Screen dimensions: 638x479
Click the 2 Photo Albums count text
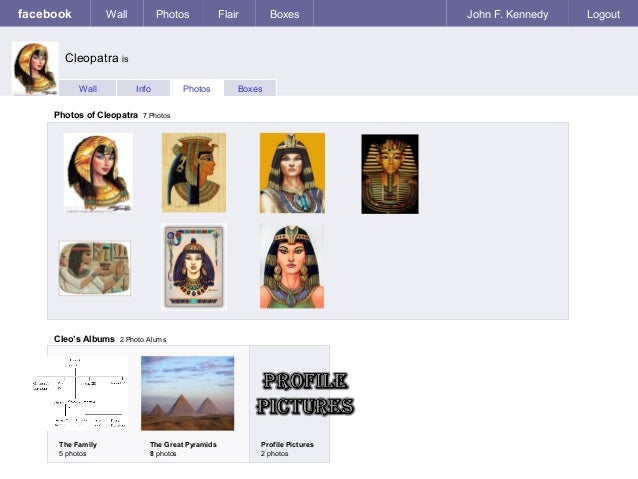point(143,339)
